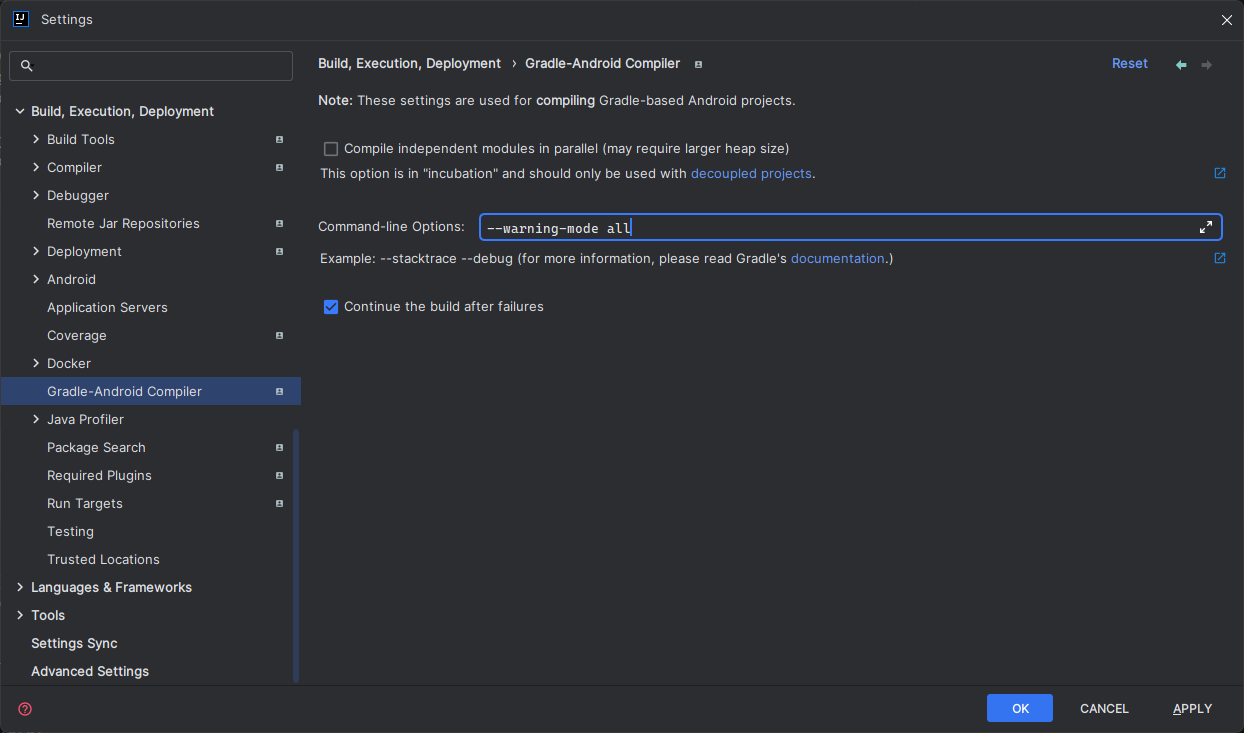This screenshot has width=1244, height=733.
Task: Click project-level icon next to Run Targets
Action: pyautogui.click(x=280, y=503)
